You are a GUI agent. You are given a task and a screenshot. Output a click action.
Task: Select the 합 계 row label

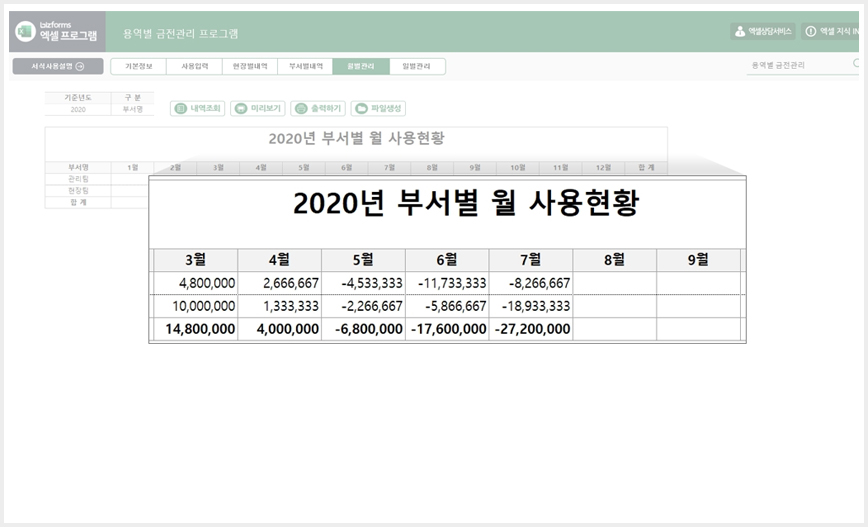tap(78, 202)
